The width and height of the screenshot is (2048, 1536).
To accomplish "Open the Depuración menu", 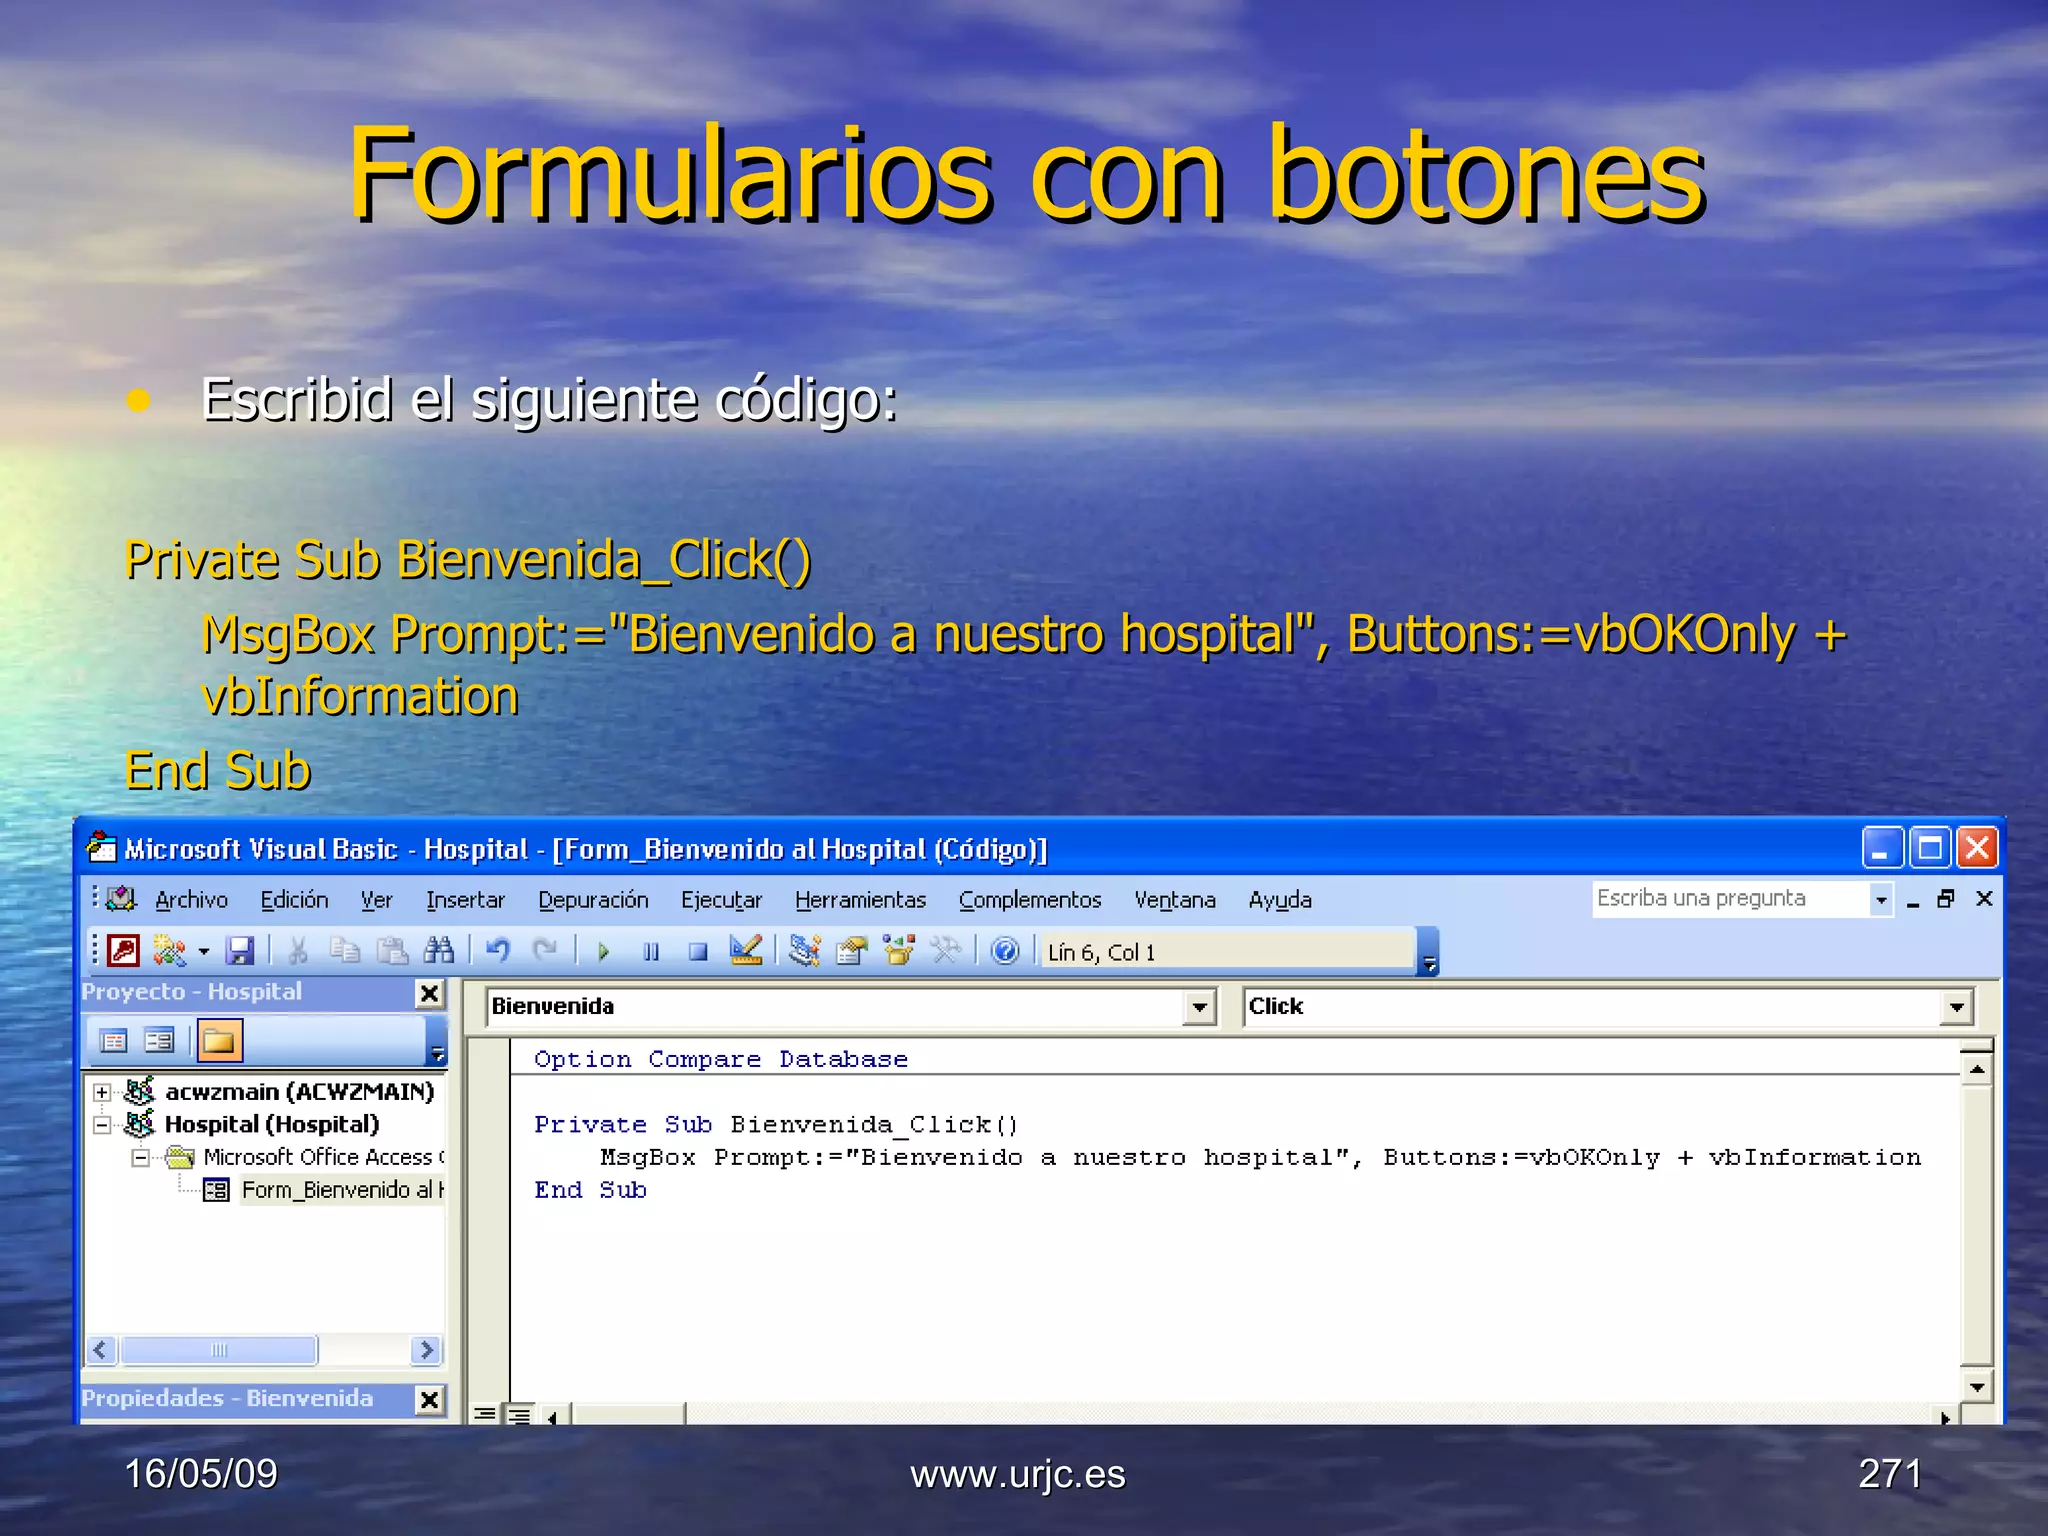I will click(593, 900).
